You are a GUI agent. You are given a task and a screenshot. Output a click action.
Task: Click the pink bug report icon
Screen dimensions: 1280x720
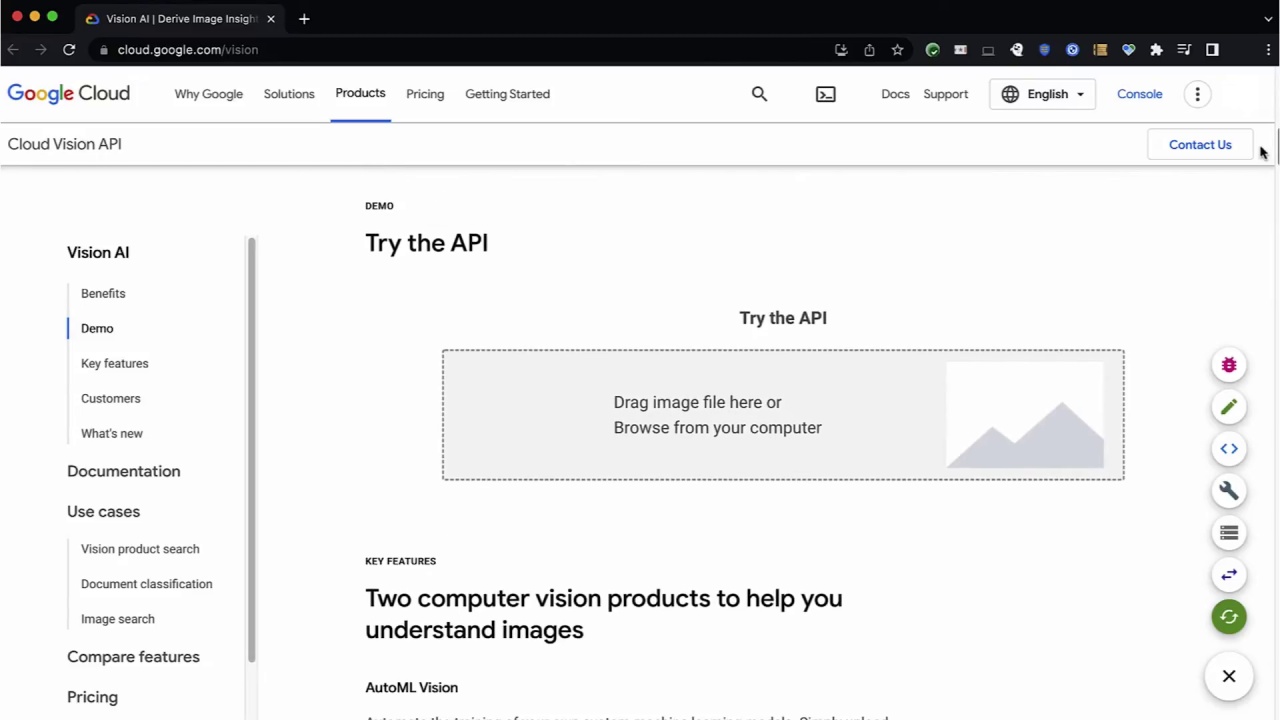[1229, 364]
